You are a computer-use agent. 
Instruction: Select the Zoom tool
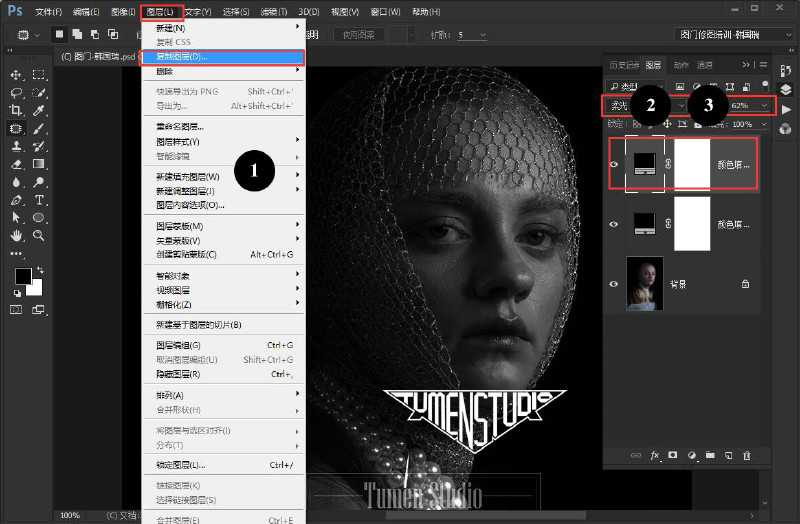pos(39,235)
